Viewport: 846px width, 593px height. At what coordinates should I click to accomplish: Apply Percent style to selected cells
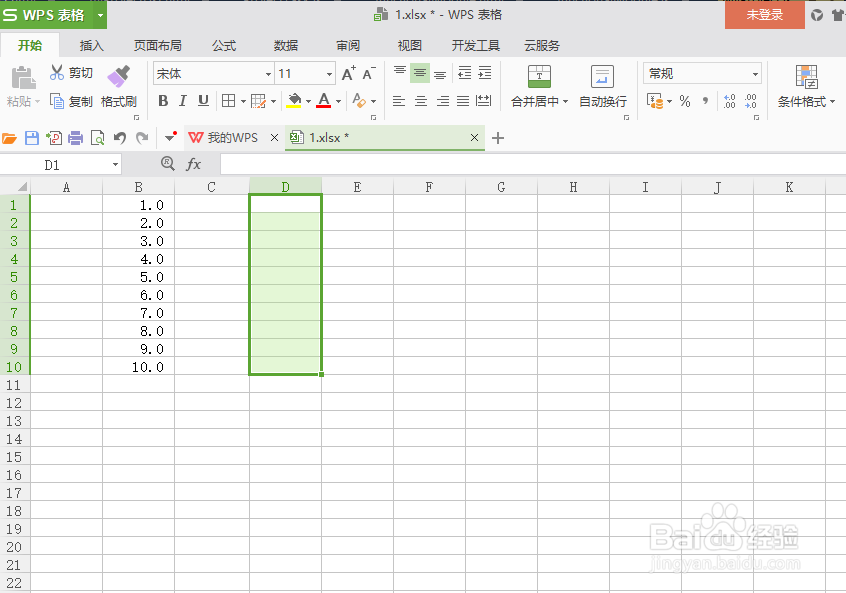685,100
